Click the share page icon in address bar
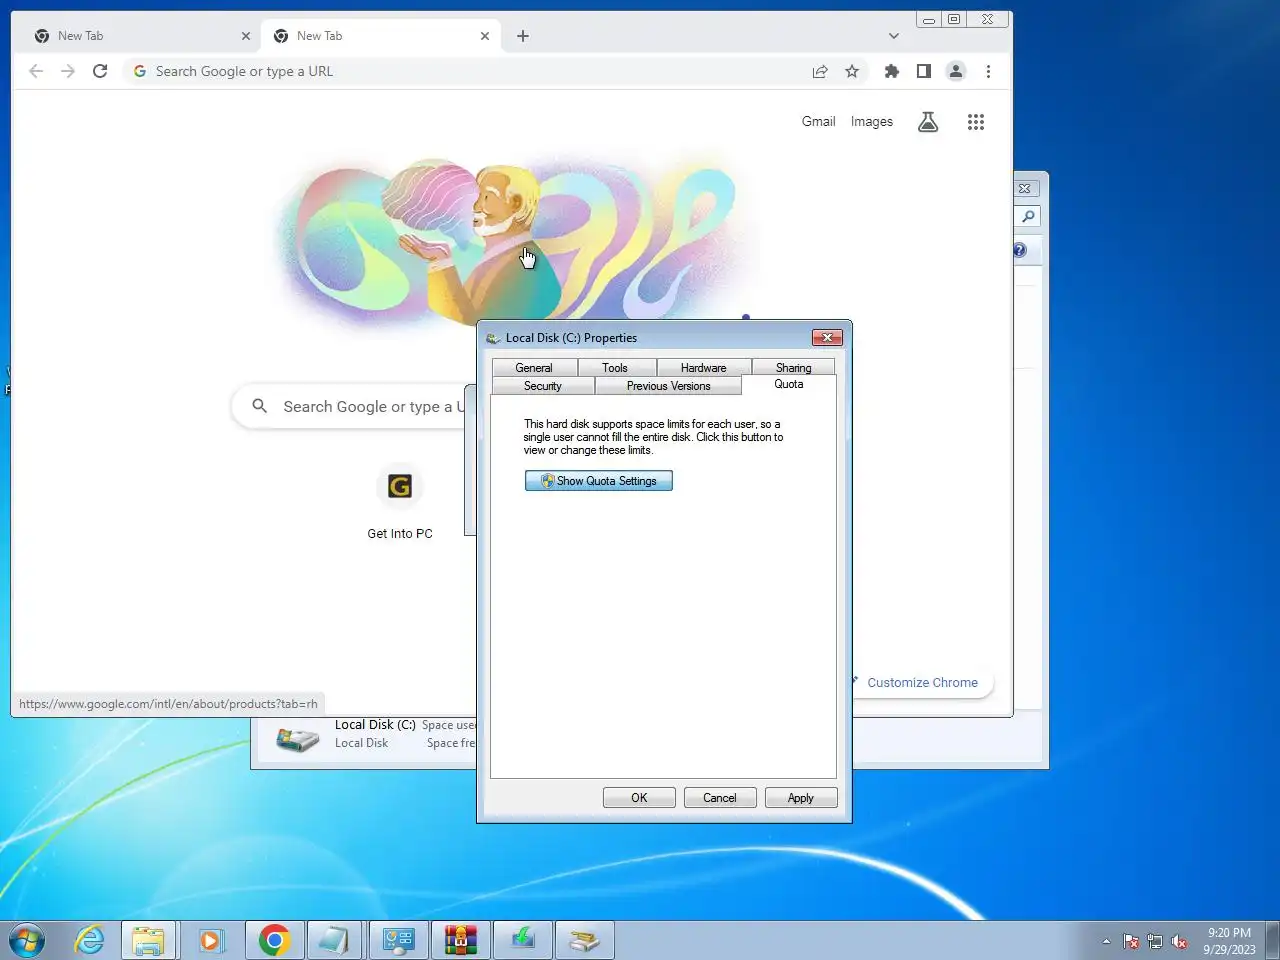Screen dimensions: 1280x960 [820, 71]
